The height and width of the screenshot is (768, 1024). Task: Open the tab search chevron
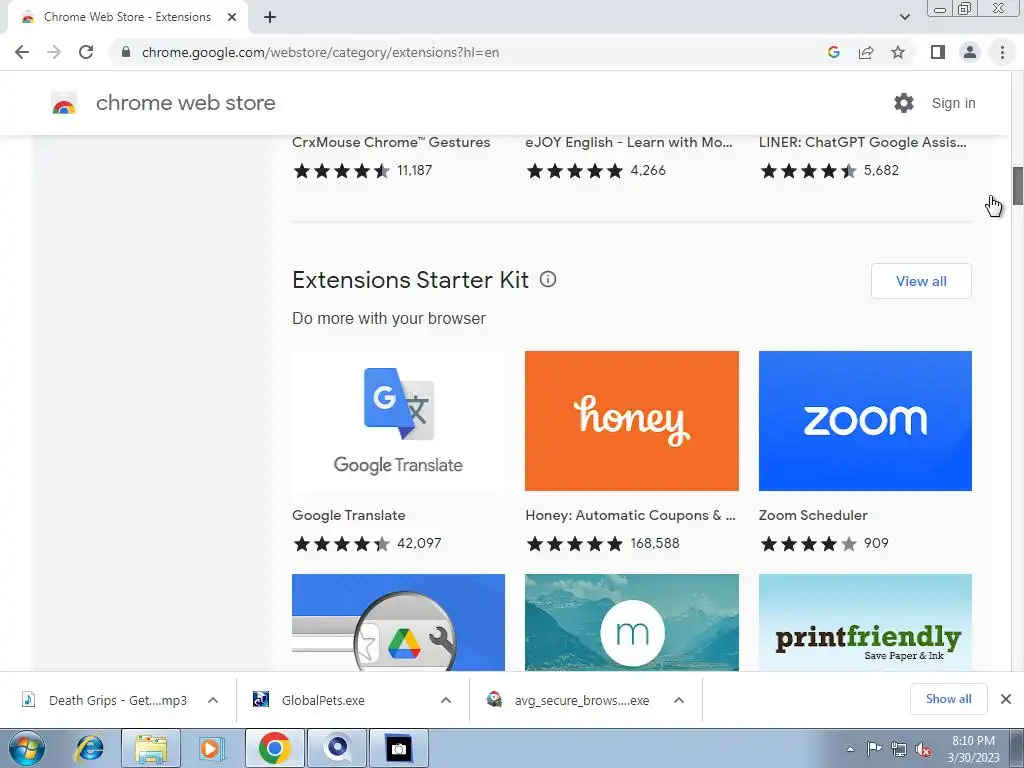click(904, 17)
